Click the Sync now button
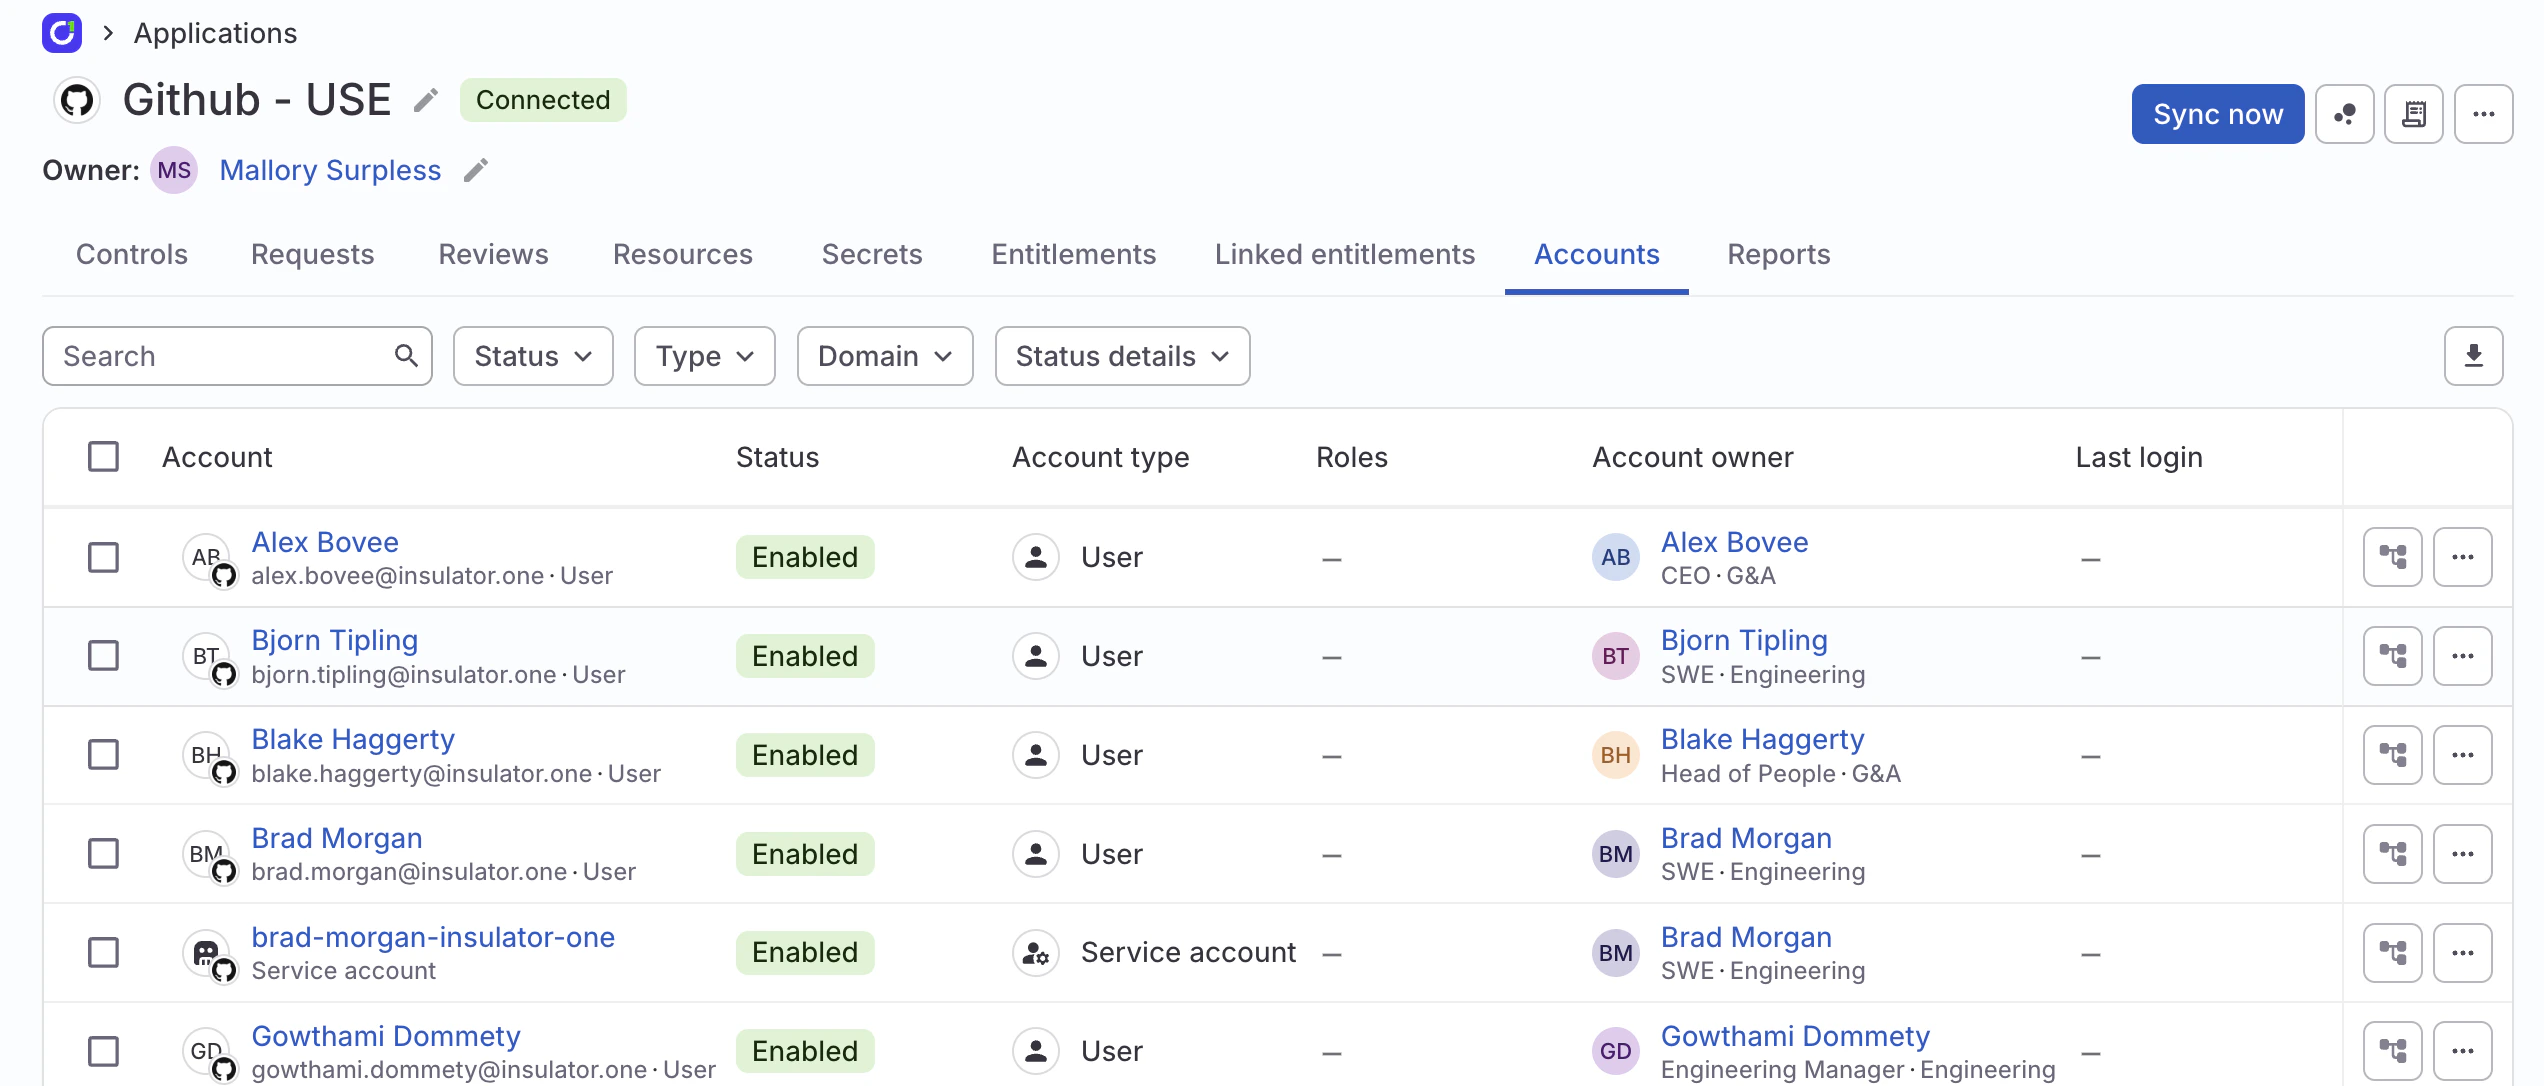Viewport: 2544px width, 1086px height. tap(2217, 113)
